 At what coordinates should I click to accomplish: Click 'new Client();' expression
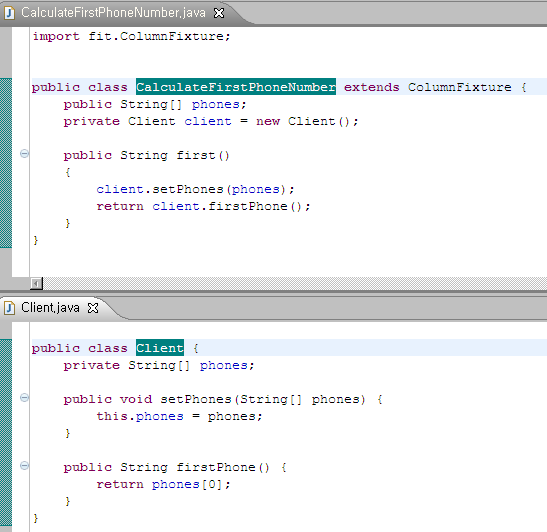(x=307, y=121)
